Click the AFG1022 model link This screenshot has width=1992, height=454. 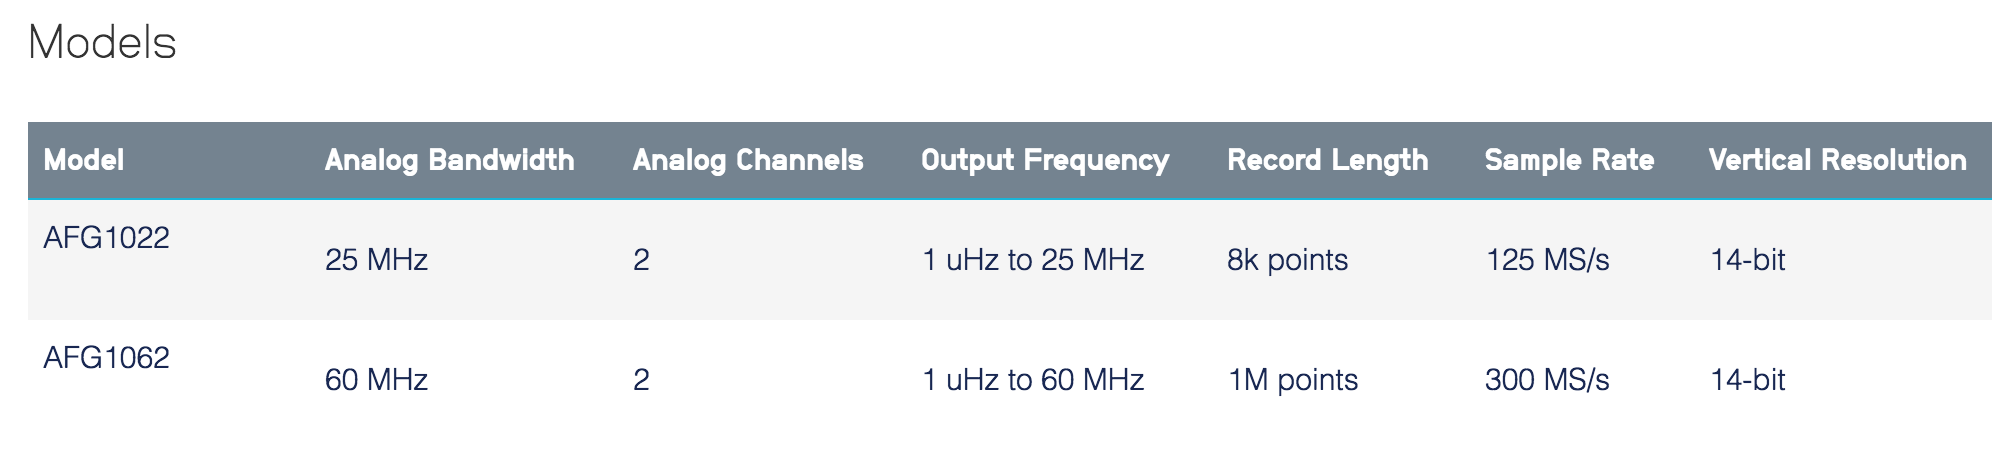106,238
